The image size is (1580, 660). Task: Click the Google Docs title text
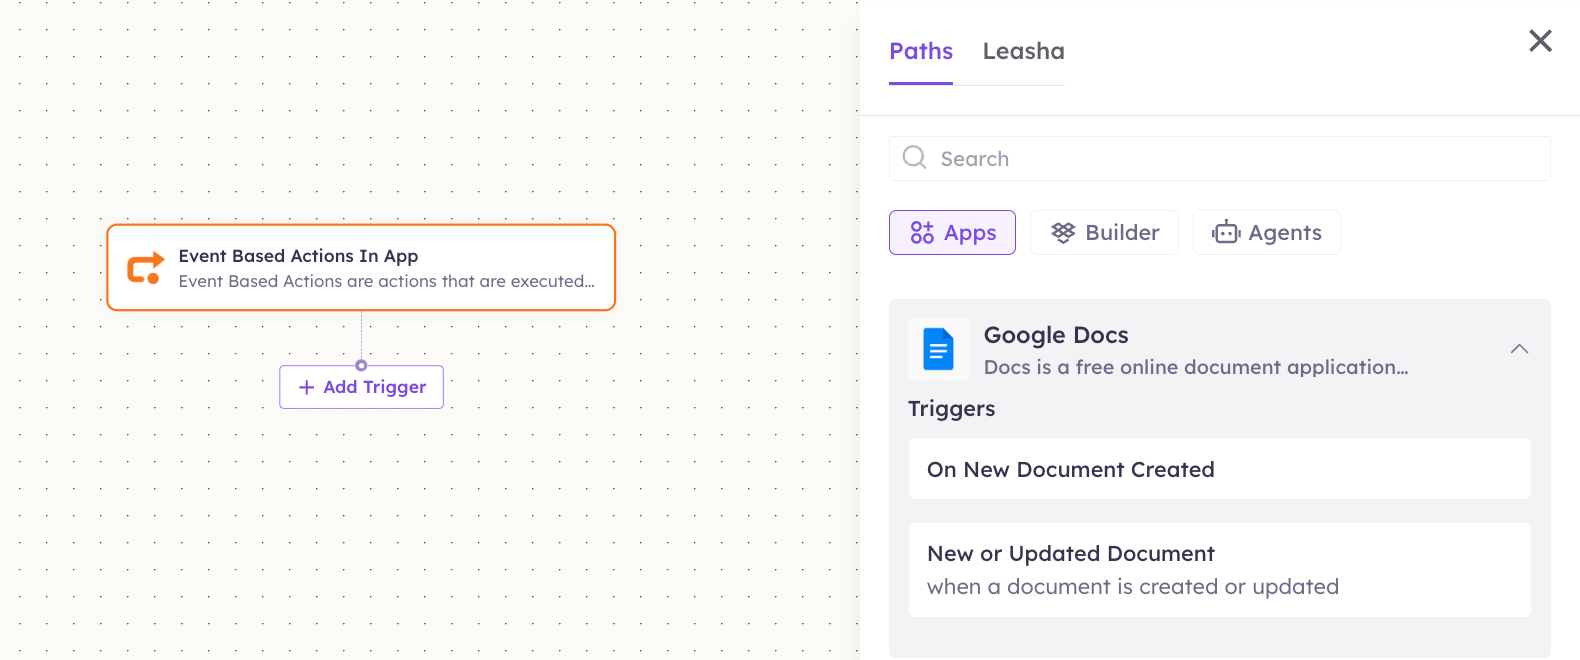(1056, 335)
